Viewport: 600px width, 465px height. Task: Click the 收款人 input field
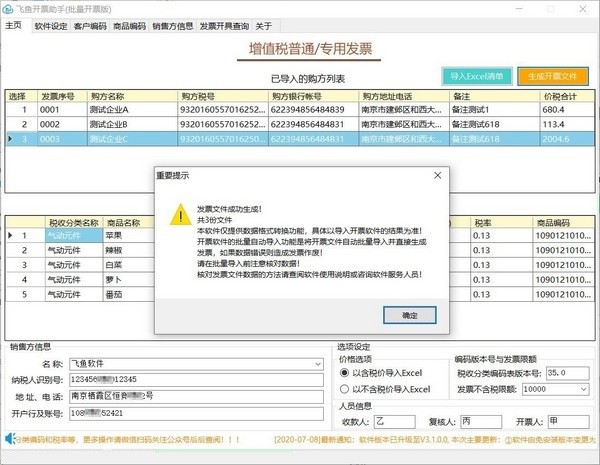pos(395,421)
